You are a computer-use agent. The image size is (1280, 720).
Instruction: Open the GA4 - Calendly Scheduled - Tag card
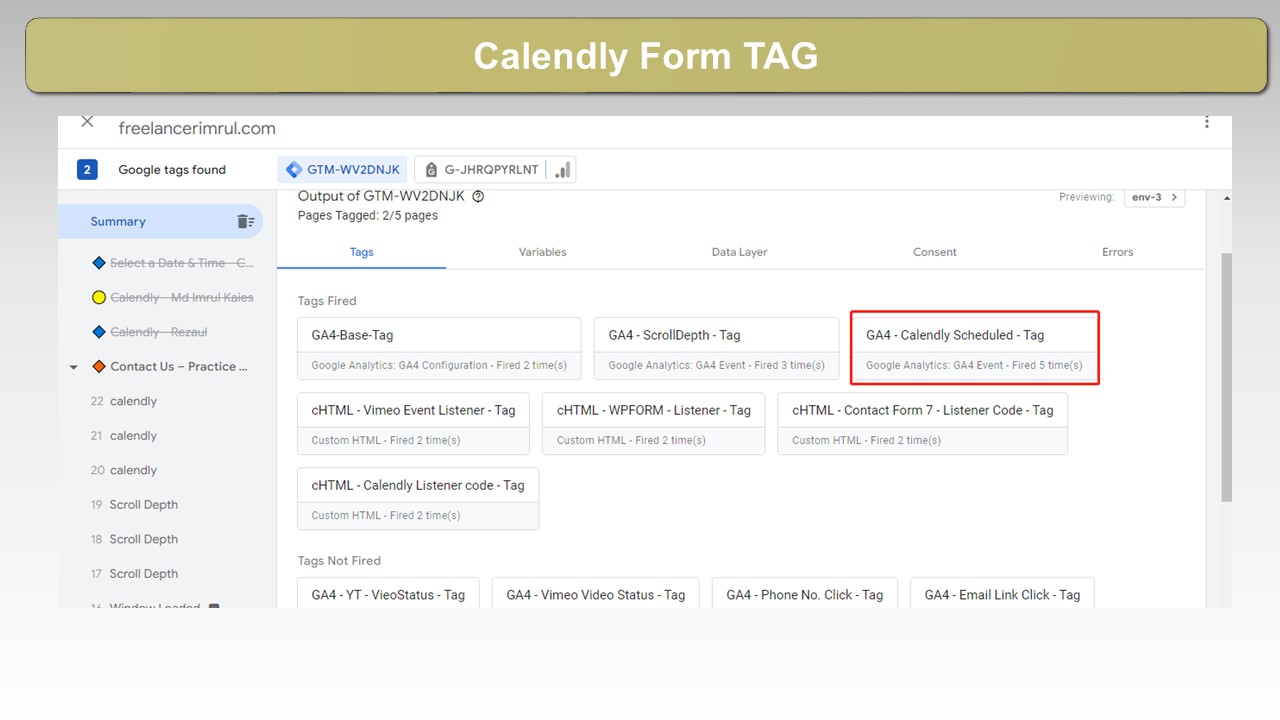point(975,349)
